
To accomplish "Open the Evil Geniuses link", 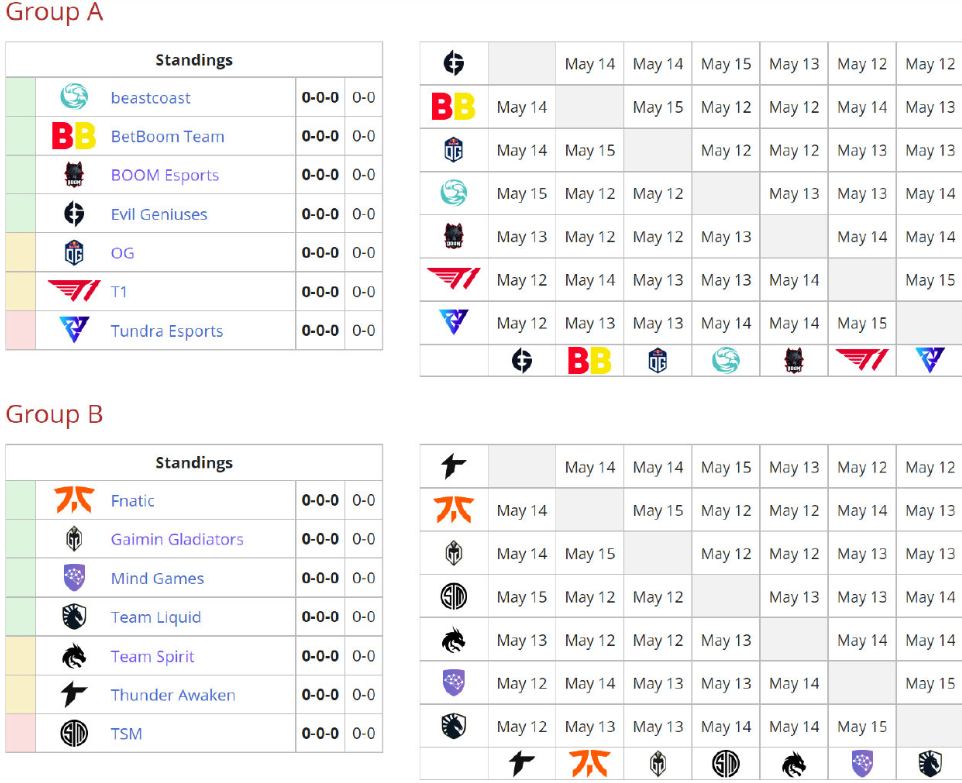I will coord(159,214).
